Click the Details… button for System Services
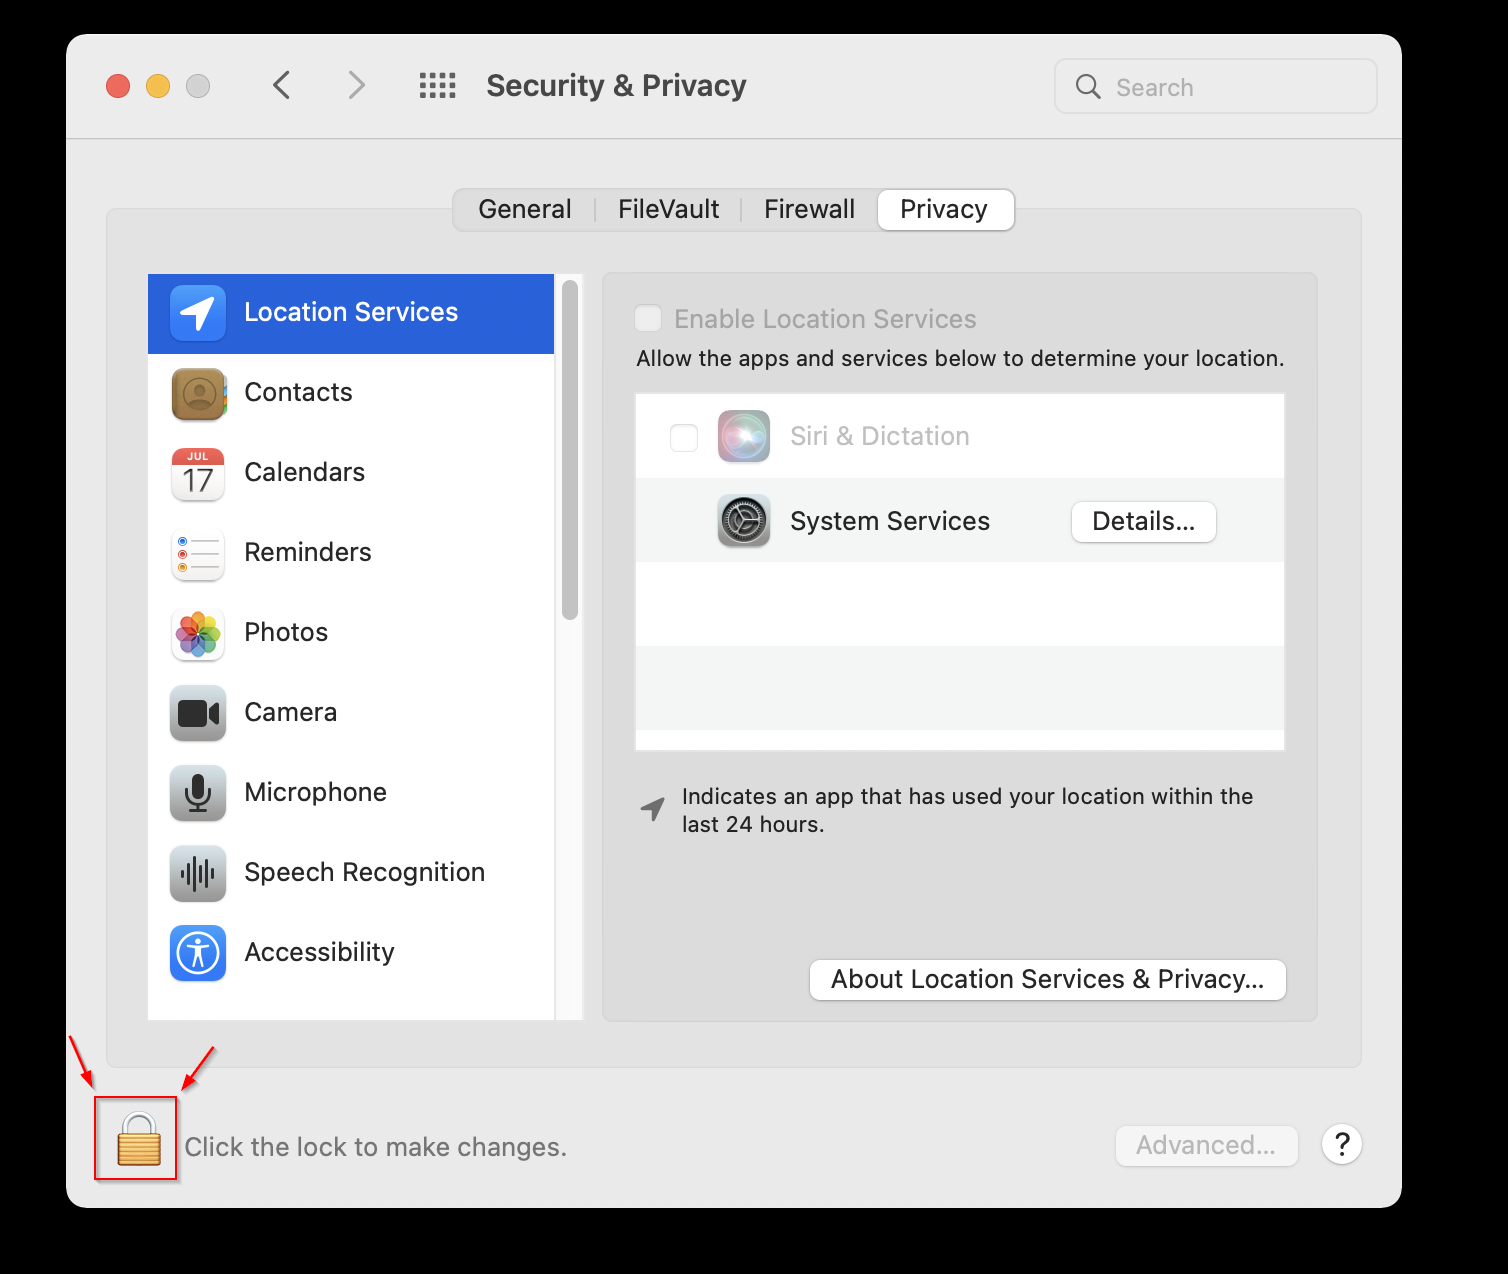Image resolution: width=1508 pixels, height=1274 pixels. coord(1143,522)
